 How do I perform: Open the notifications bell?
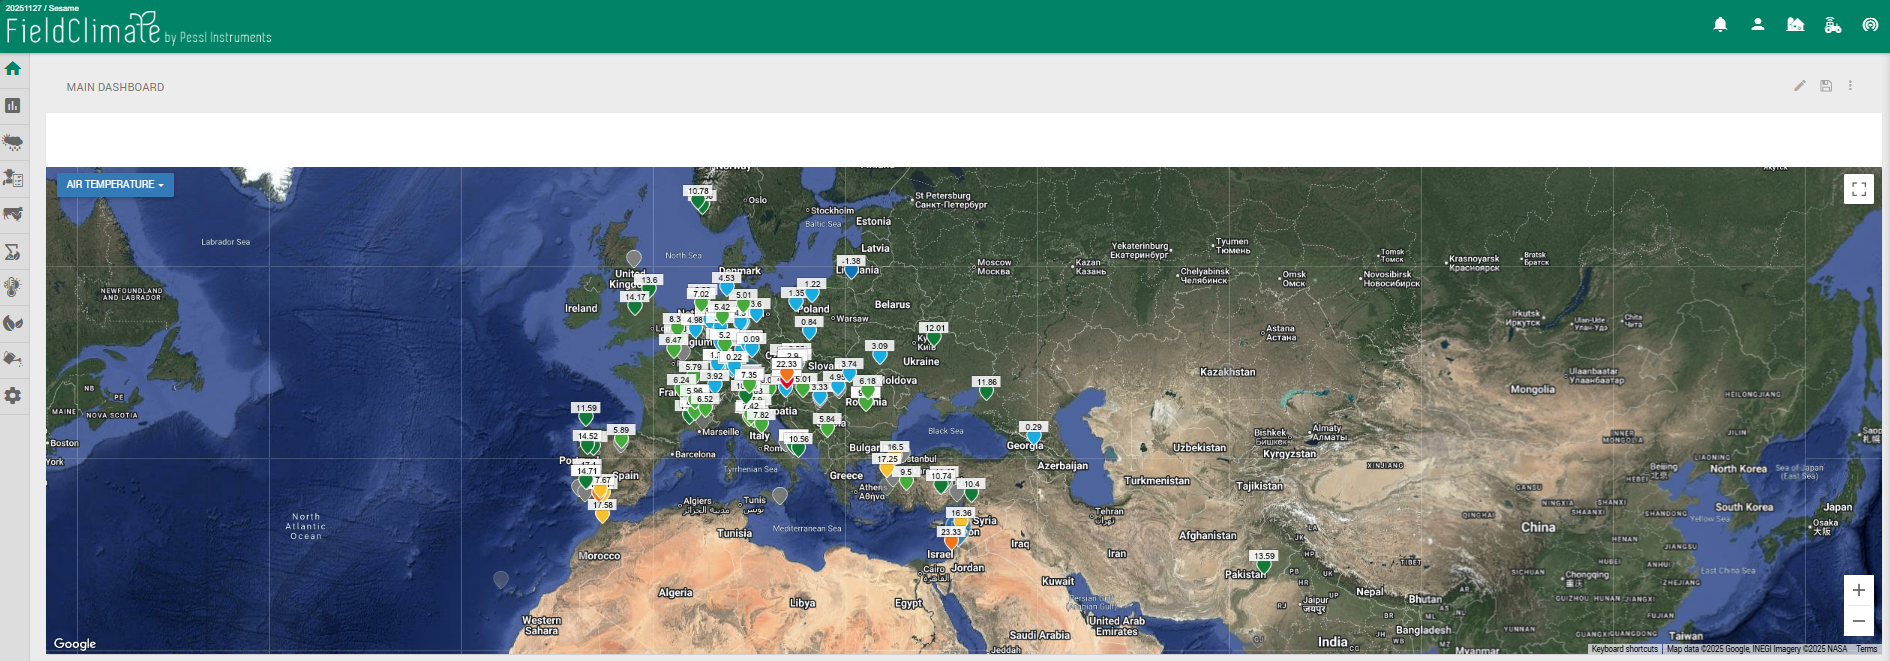[x=1720, y=25]
